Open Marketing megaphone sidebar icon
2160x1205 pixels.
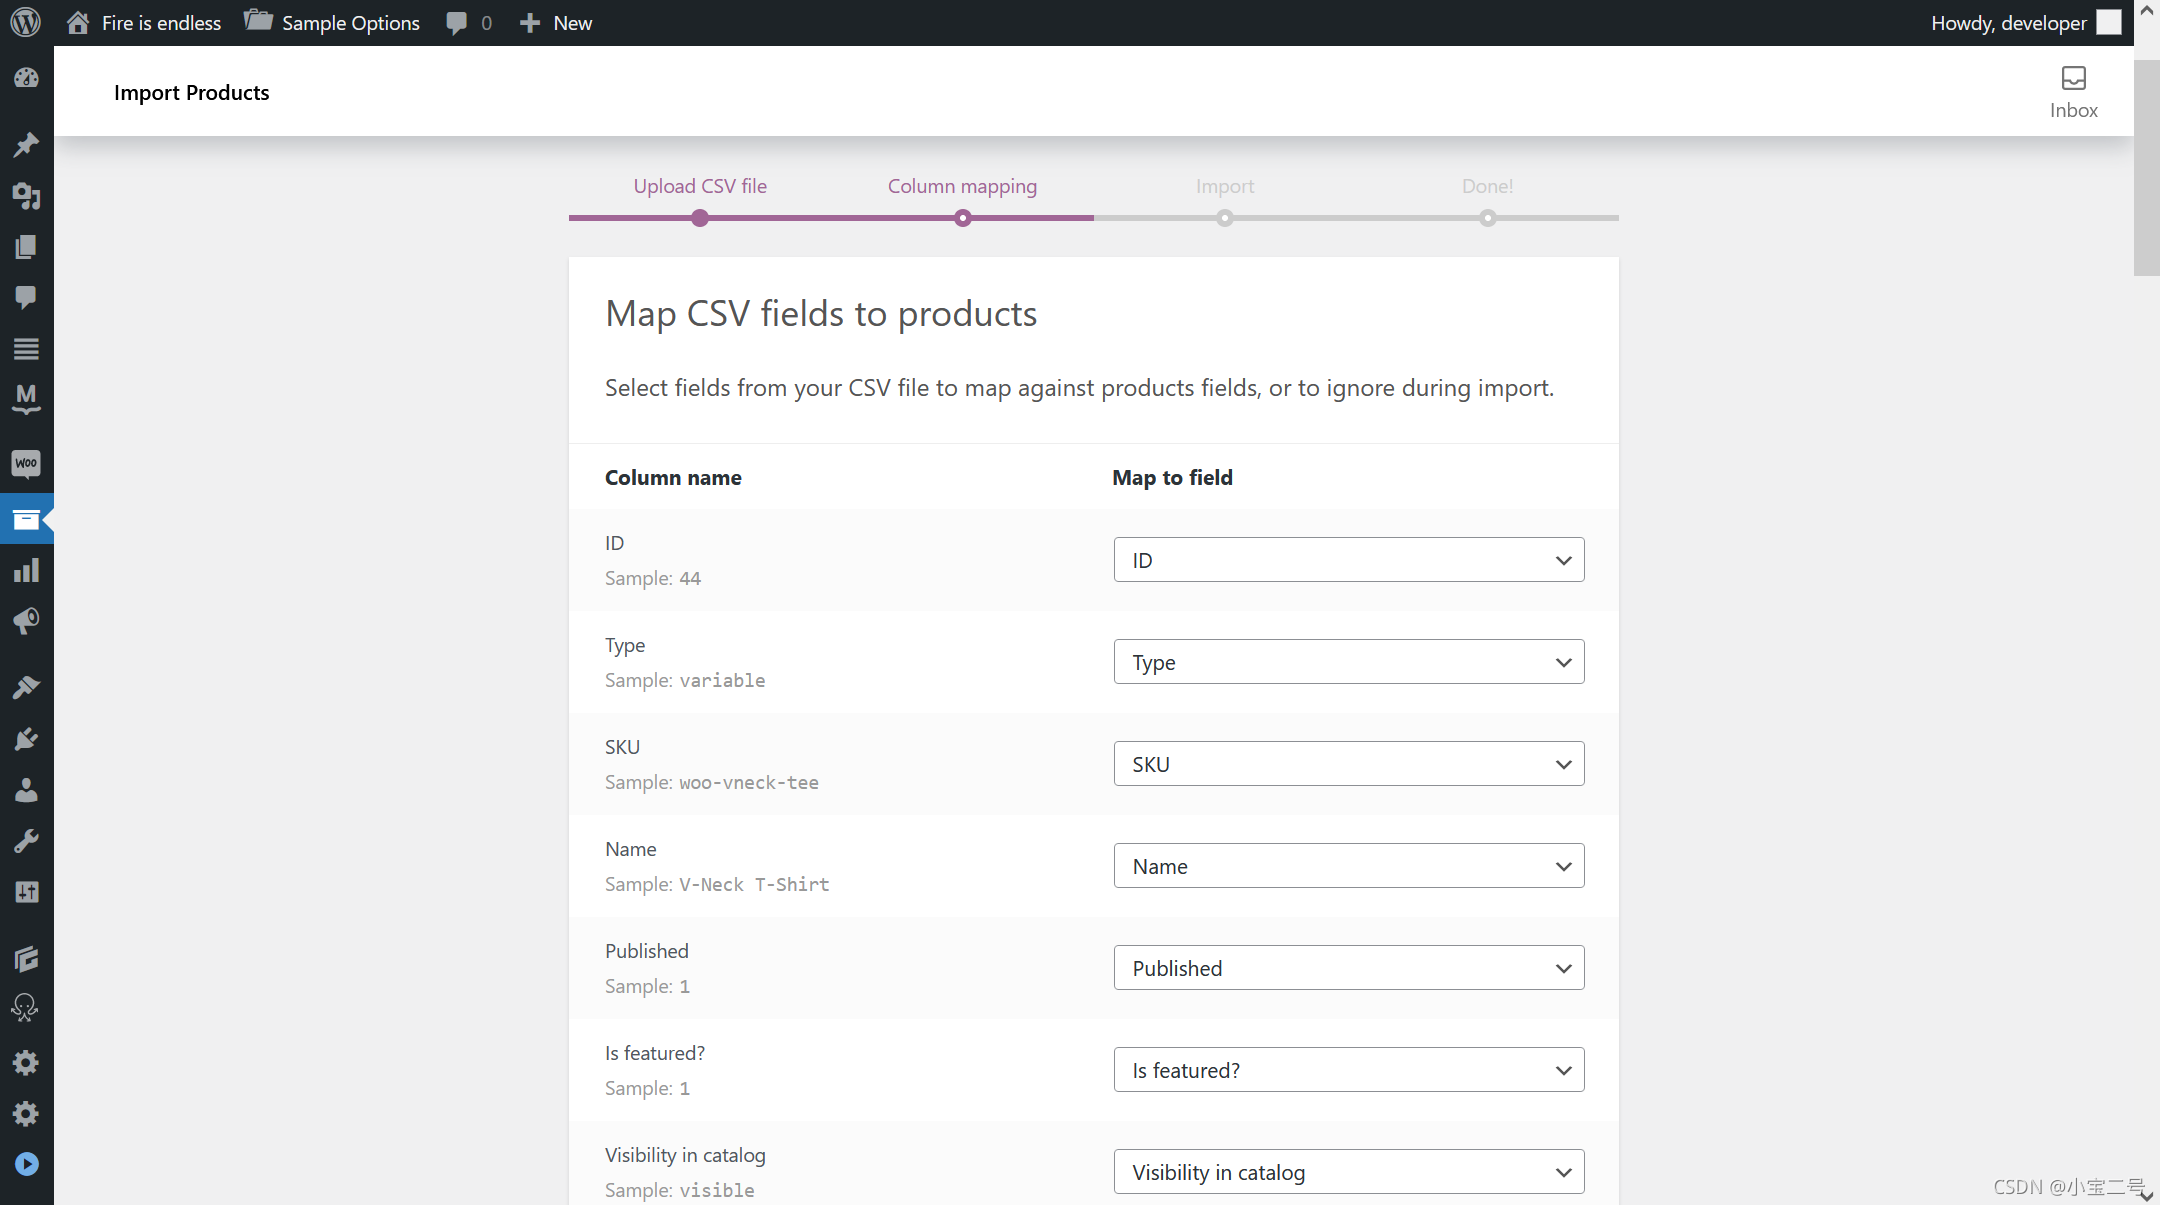coord(26,621)
